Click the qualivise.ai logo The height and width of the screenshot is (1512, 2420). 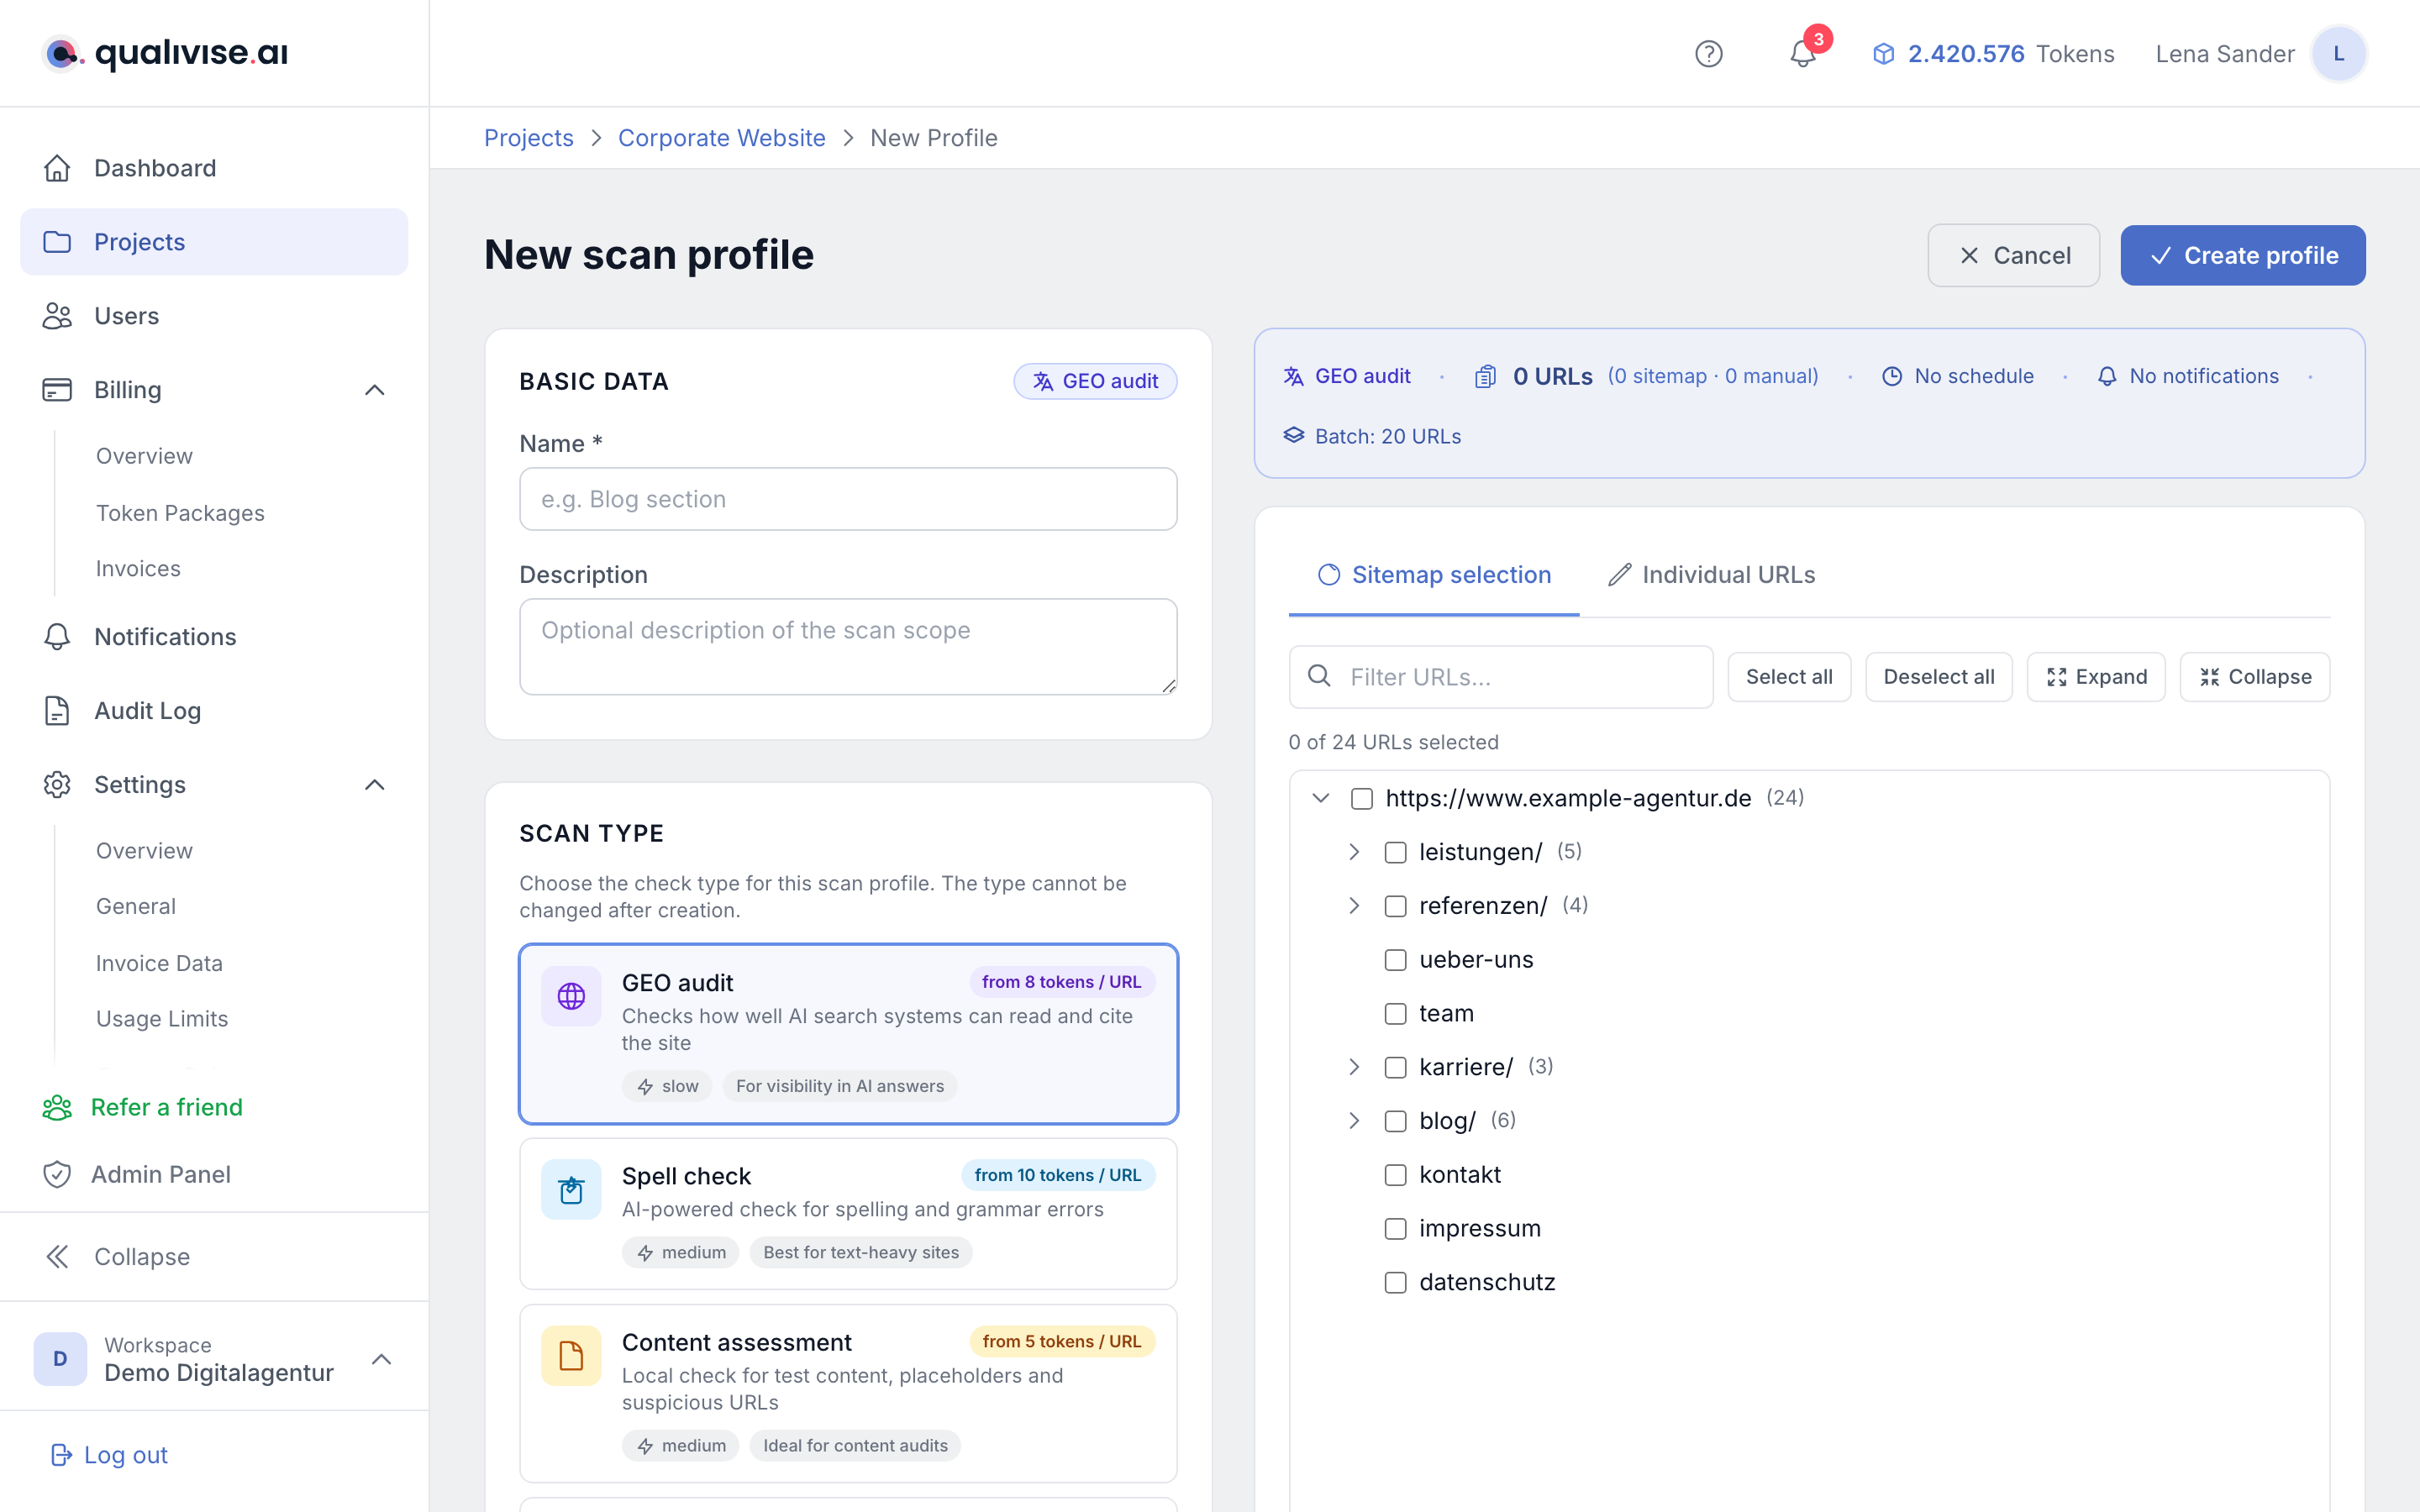tap(165, 54)
